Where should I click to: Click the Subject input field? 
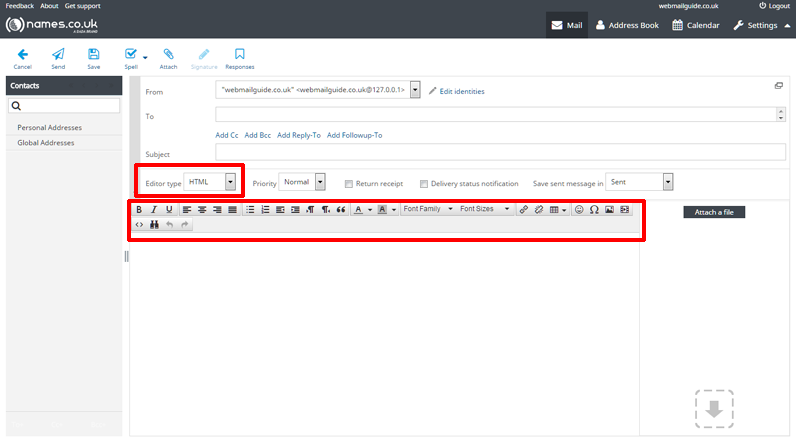coord(500,153)
